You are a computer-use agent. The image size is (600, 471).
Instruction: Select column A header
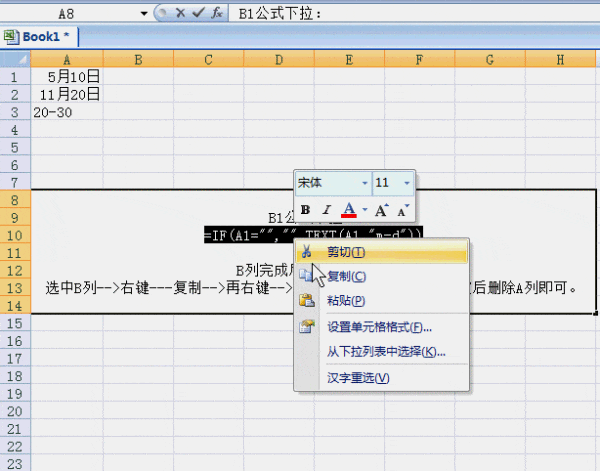tap(67, 60)
